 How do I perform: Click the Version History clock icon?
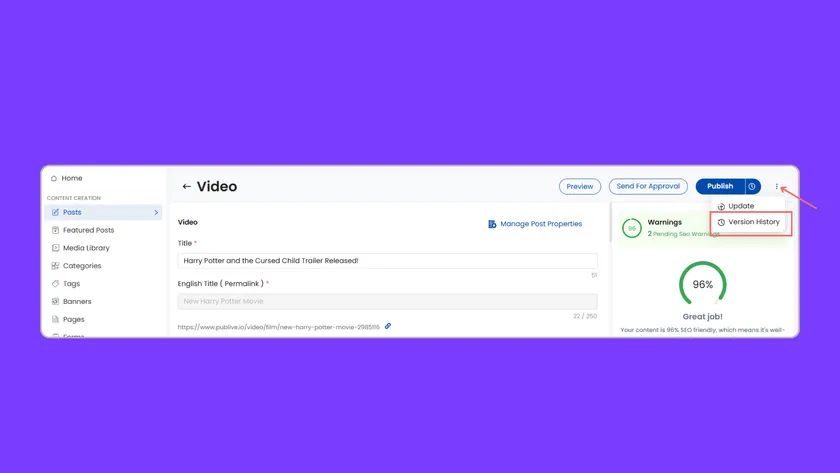pos(721,222)
